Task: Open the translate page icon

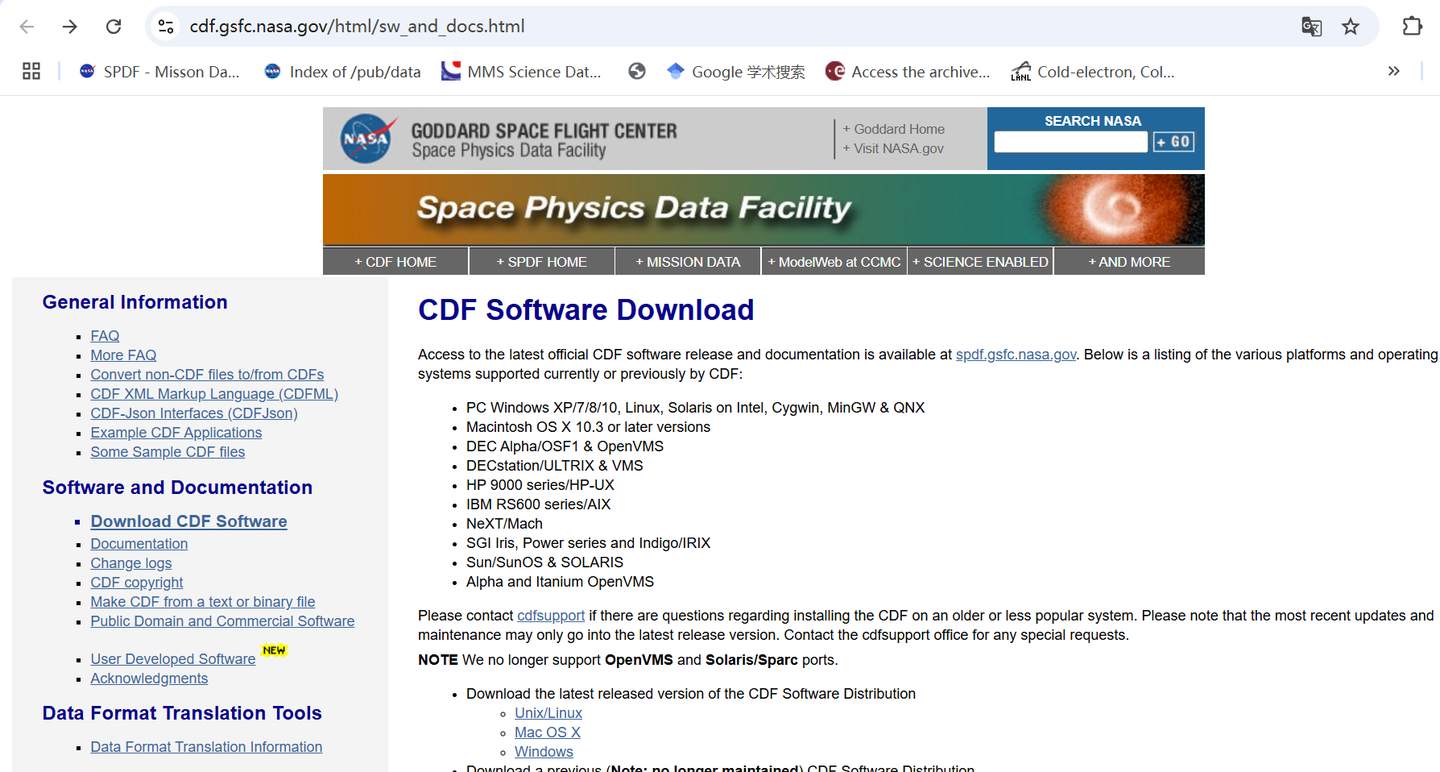Action: pos(1311,27)
